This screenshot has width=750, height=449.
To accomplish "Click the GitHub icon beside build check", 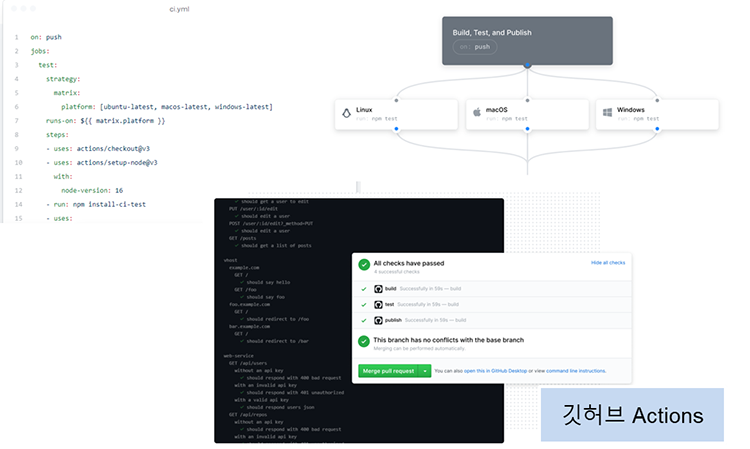I will tap(378, 289).
